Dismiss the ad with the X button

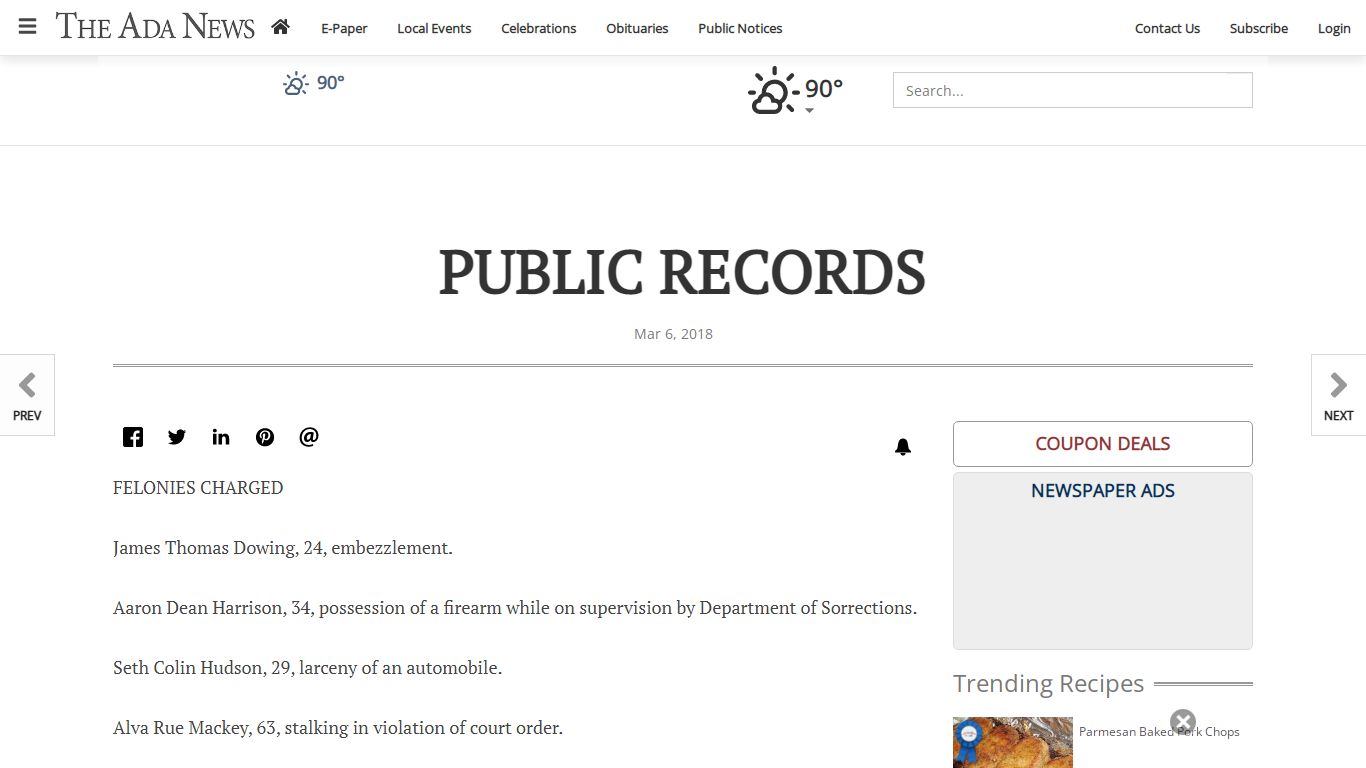[1183, 722]
